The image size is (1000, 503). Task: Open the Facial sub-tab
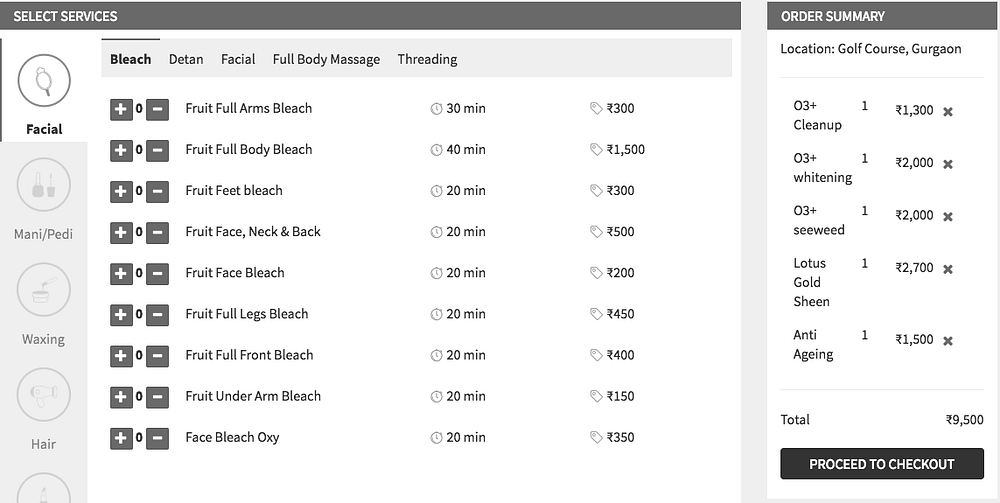238,59
